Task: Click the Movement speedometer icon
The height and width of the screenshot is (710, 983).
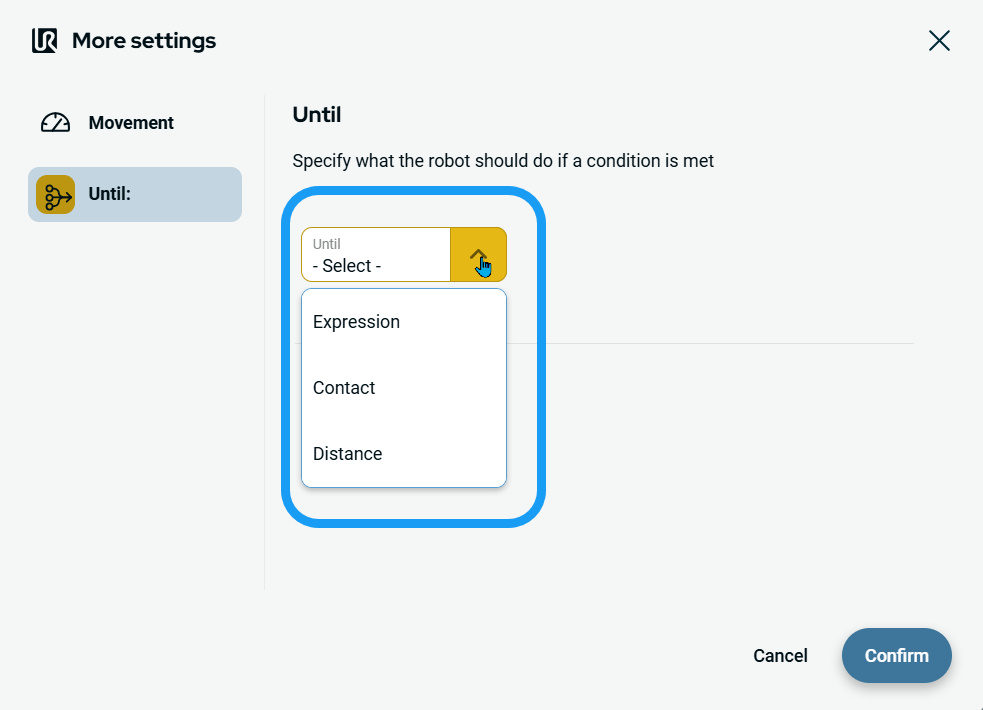Action: tap(55, 123)
